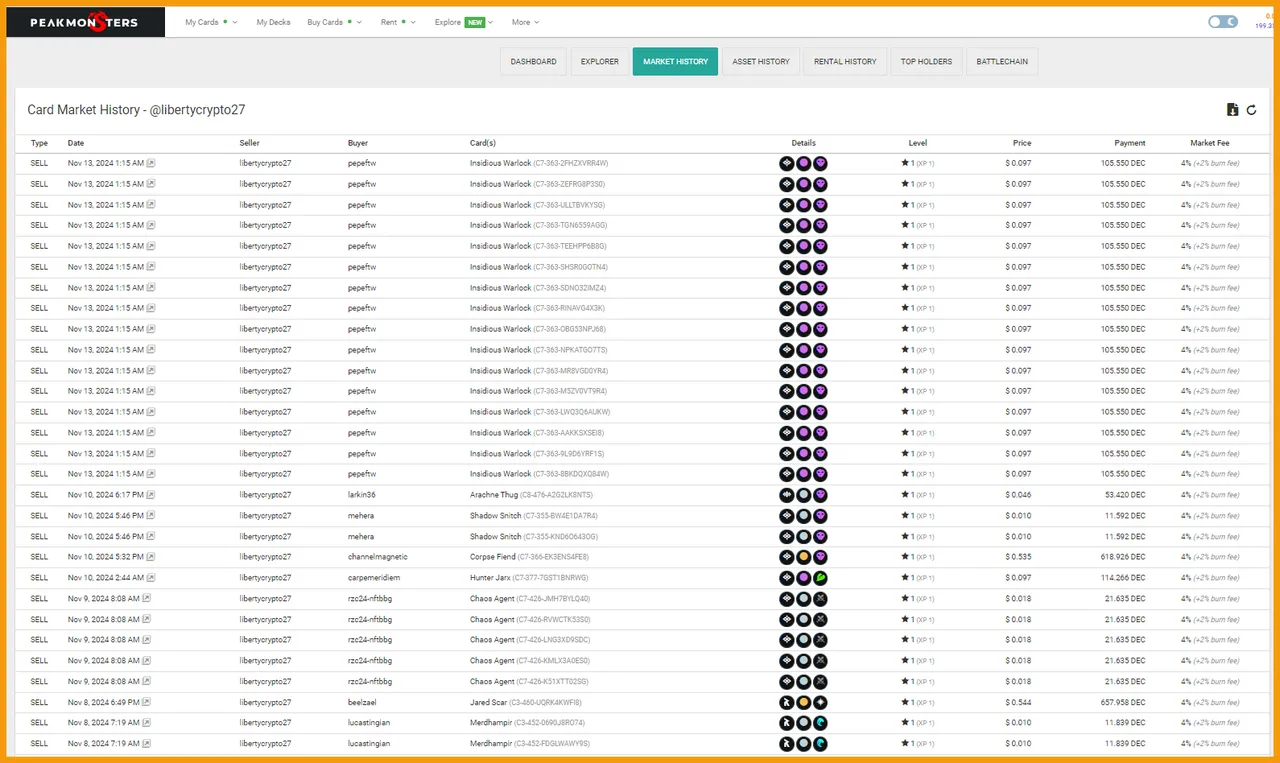The image size is (1280, 763).
Task: Open the Corpse Fiend card link
Action: point(494,557)
